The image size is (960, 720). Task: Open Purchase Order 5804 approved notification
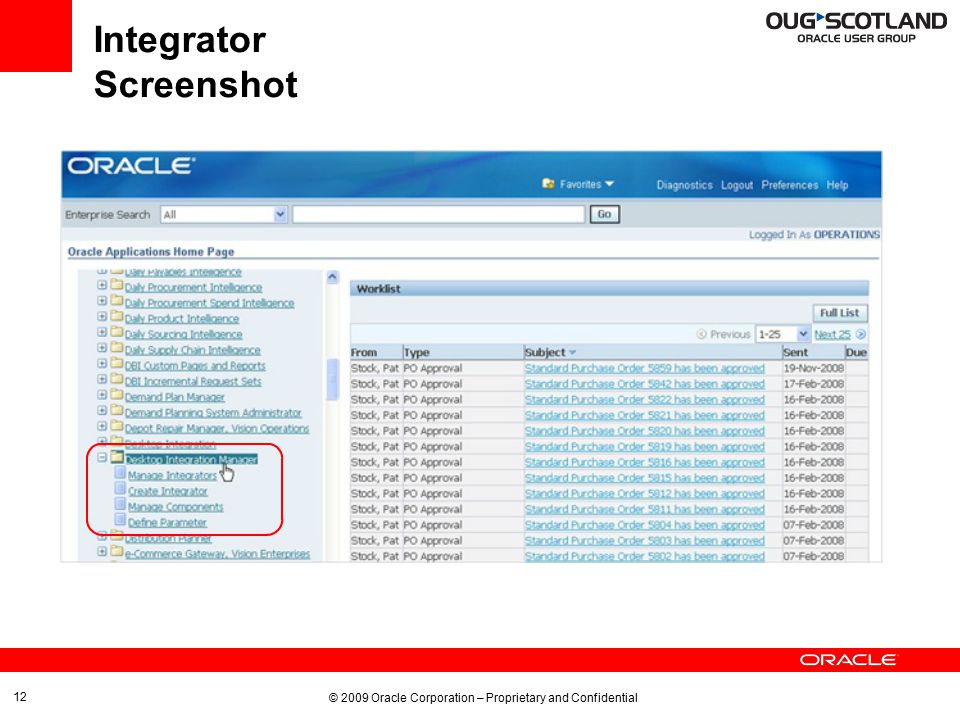(645, 525)
